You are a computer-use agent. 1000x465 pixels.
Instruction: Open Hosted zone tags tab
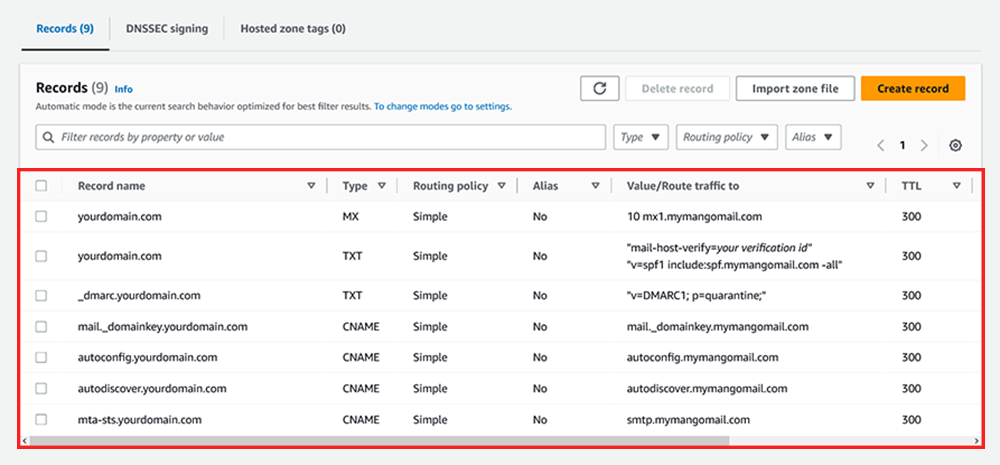293,29
